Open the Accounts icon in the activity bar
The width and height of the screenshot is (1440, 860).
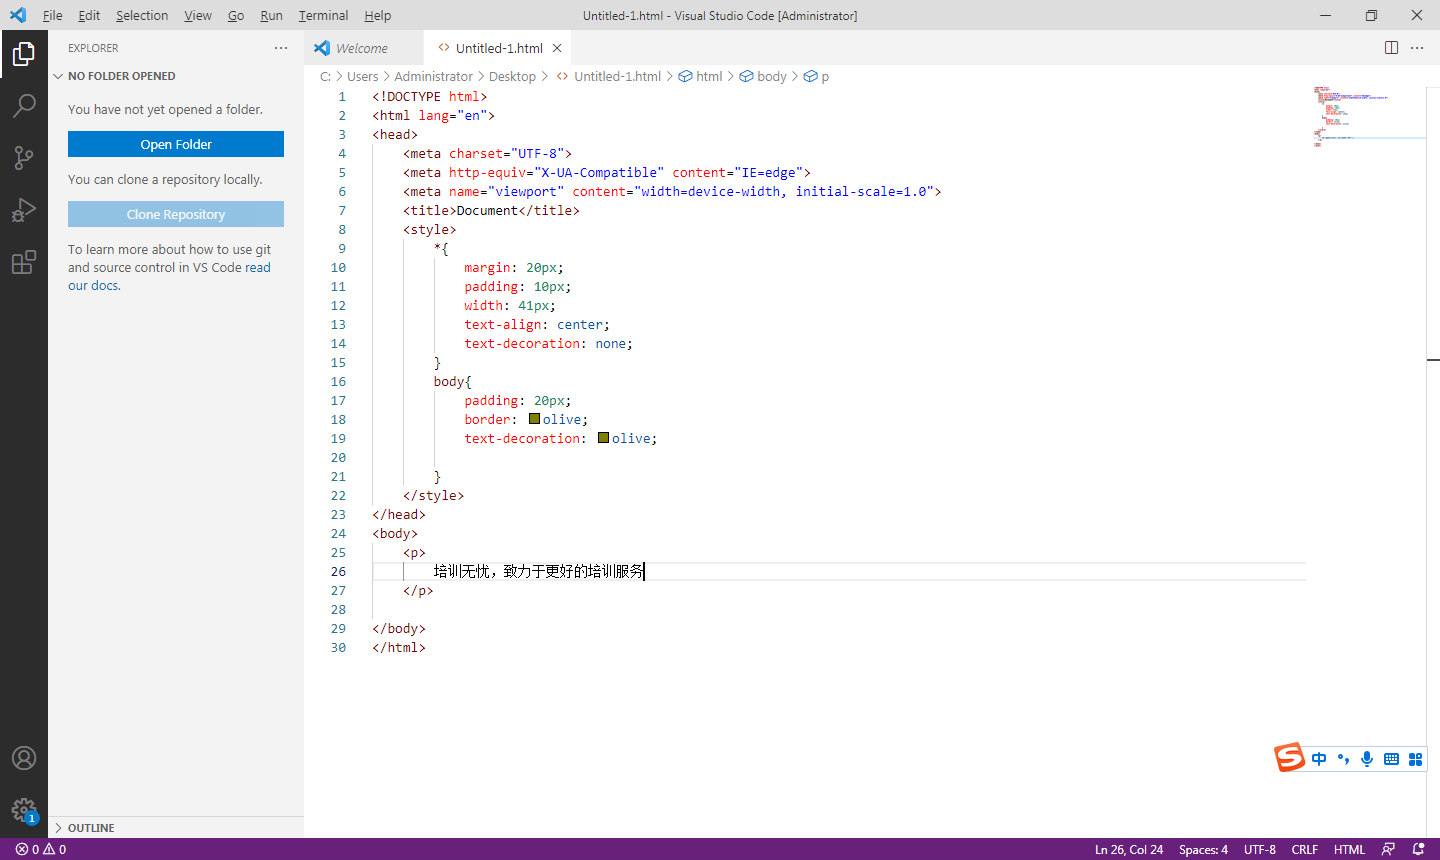point(24,758)
